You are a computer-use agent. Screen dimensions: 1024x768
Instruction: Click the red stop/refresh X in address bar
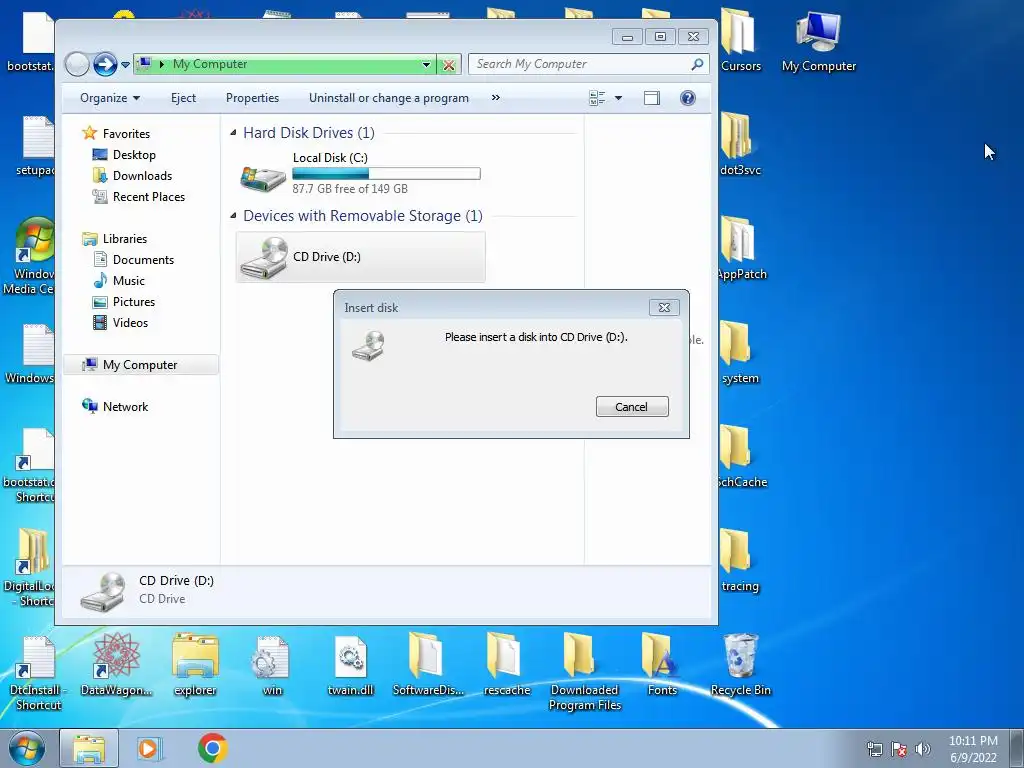[449, 65]
